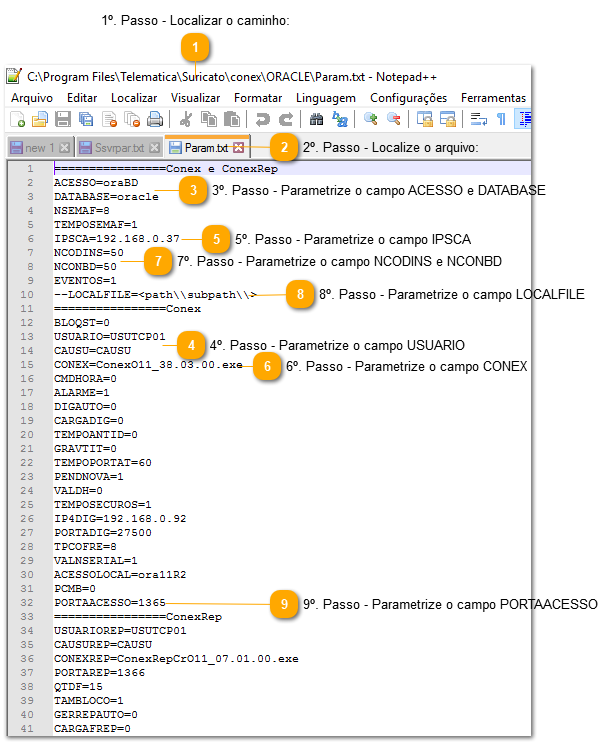Click the Undo arrow icon

262,120
